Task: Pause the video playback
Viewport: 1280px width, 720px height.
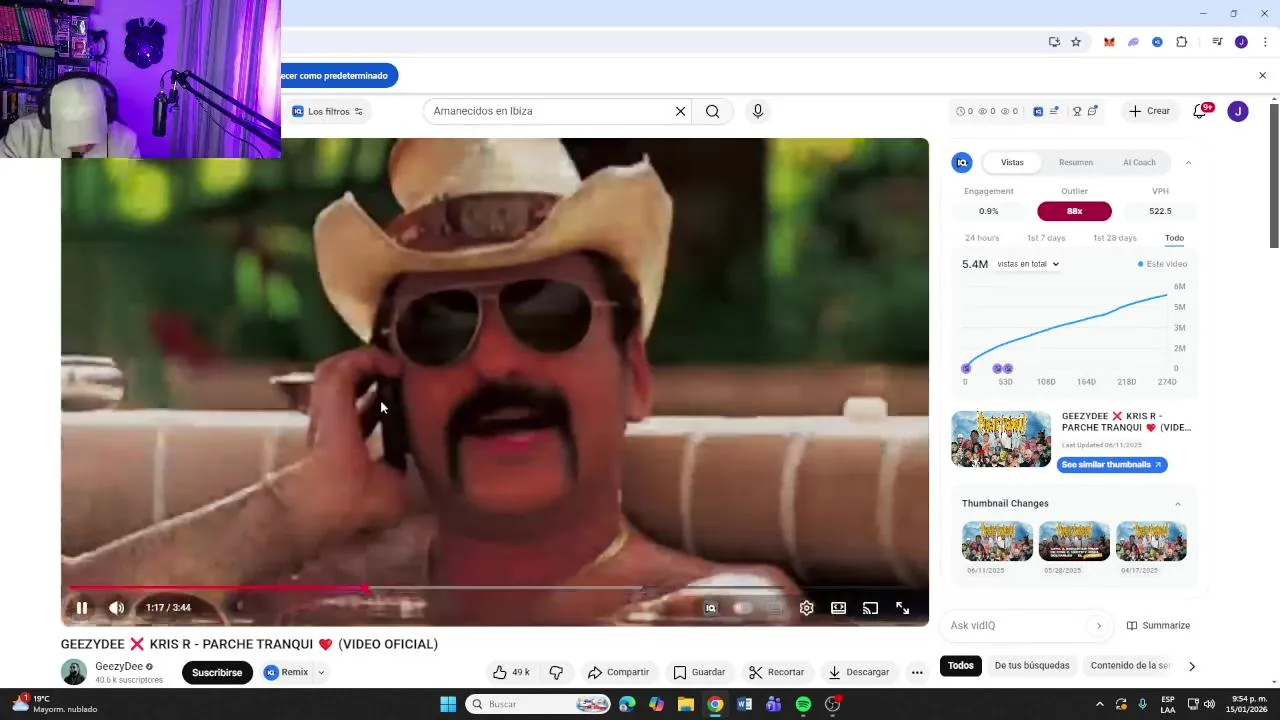Action: tap(82, 607)
